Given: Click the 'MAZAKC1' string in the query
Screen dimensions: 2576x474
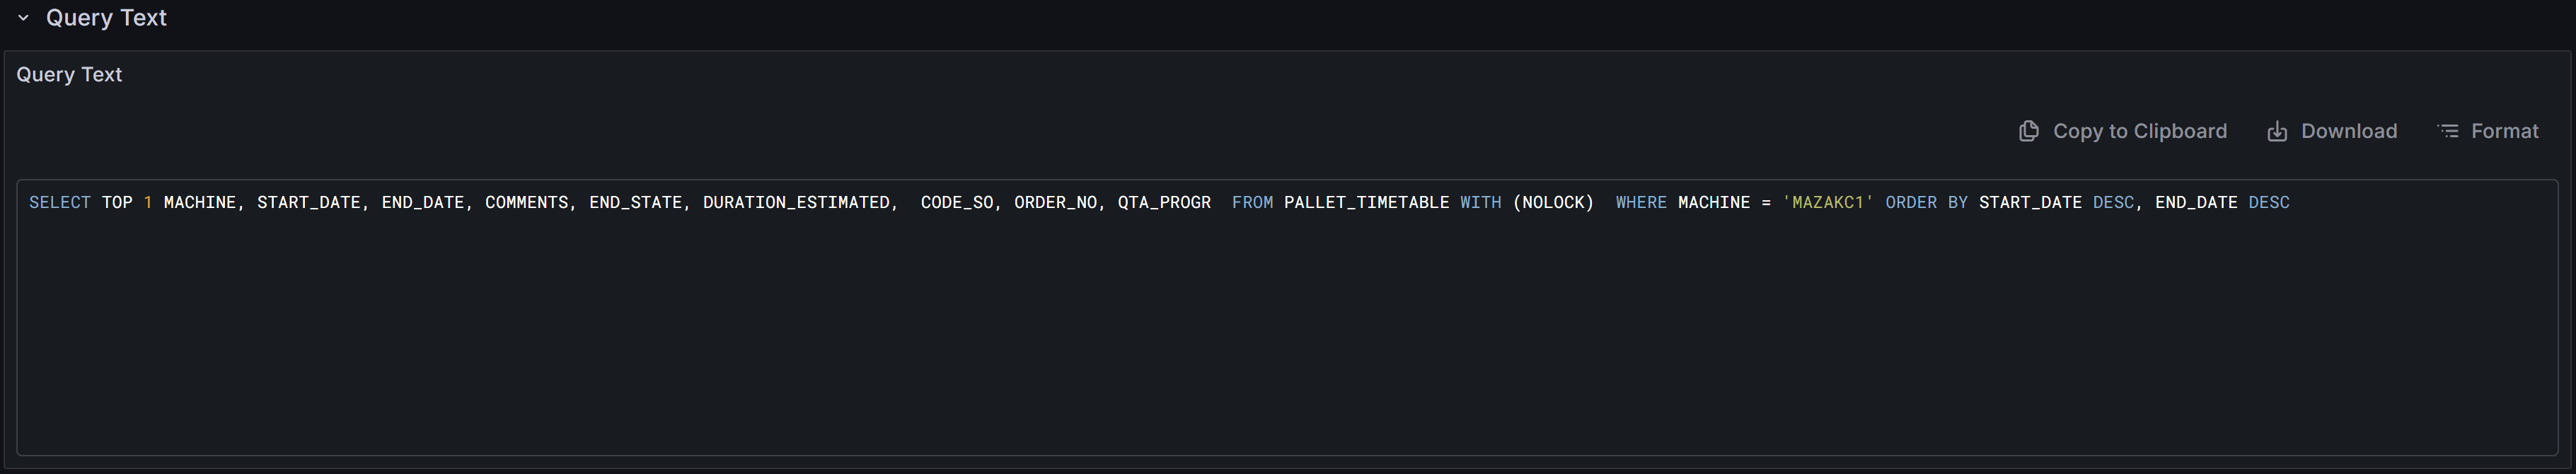Looking at the screenshot, I should [1828, 201].
